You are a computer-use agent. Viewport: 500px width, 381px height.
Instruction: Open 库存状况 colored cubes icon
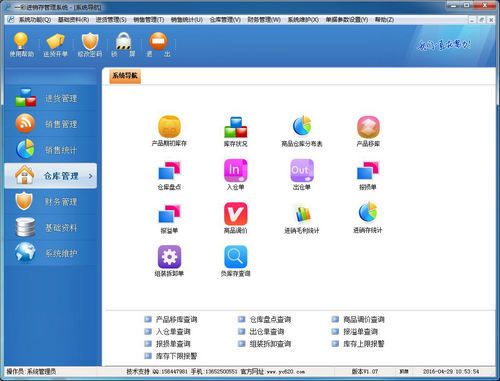point(235,131)
